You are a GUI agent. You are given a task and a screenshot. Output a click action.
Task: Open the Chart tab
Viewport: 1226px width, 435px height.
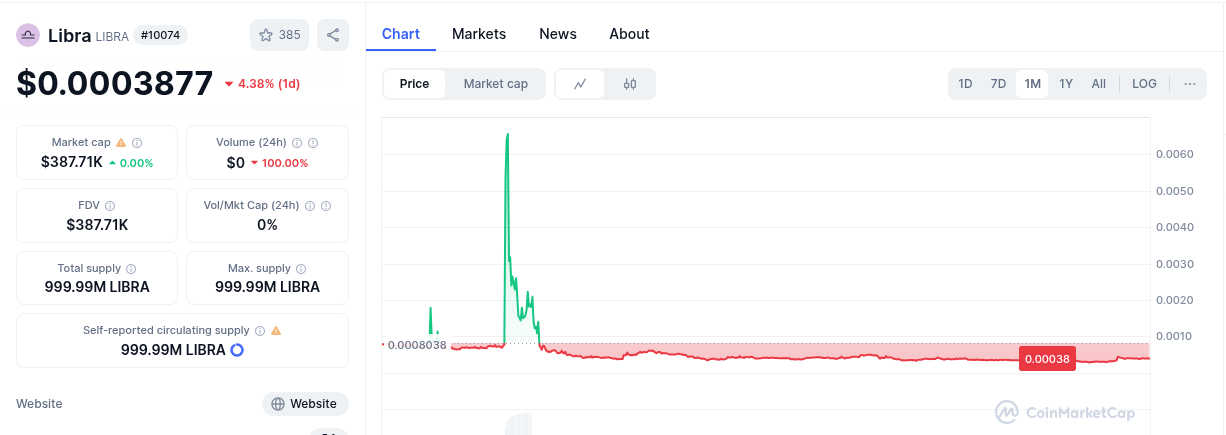pyautogui.click(x=401, y=34)
